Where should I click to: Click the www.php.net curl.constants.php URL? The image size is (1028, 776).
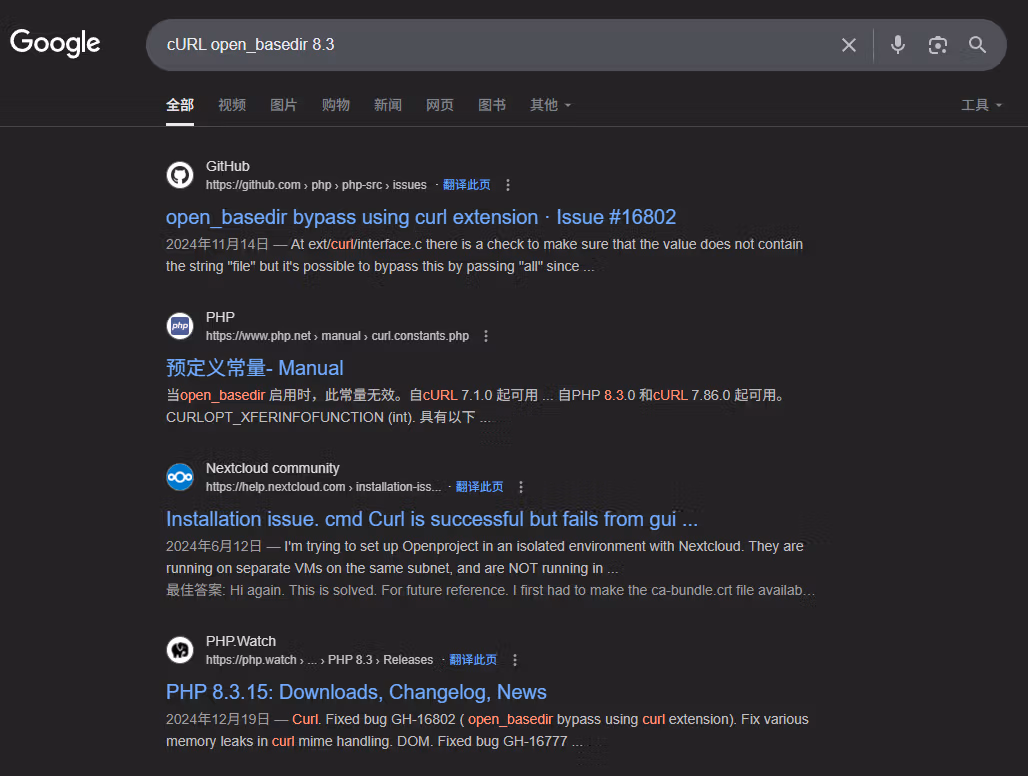tap(337, 336)
